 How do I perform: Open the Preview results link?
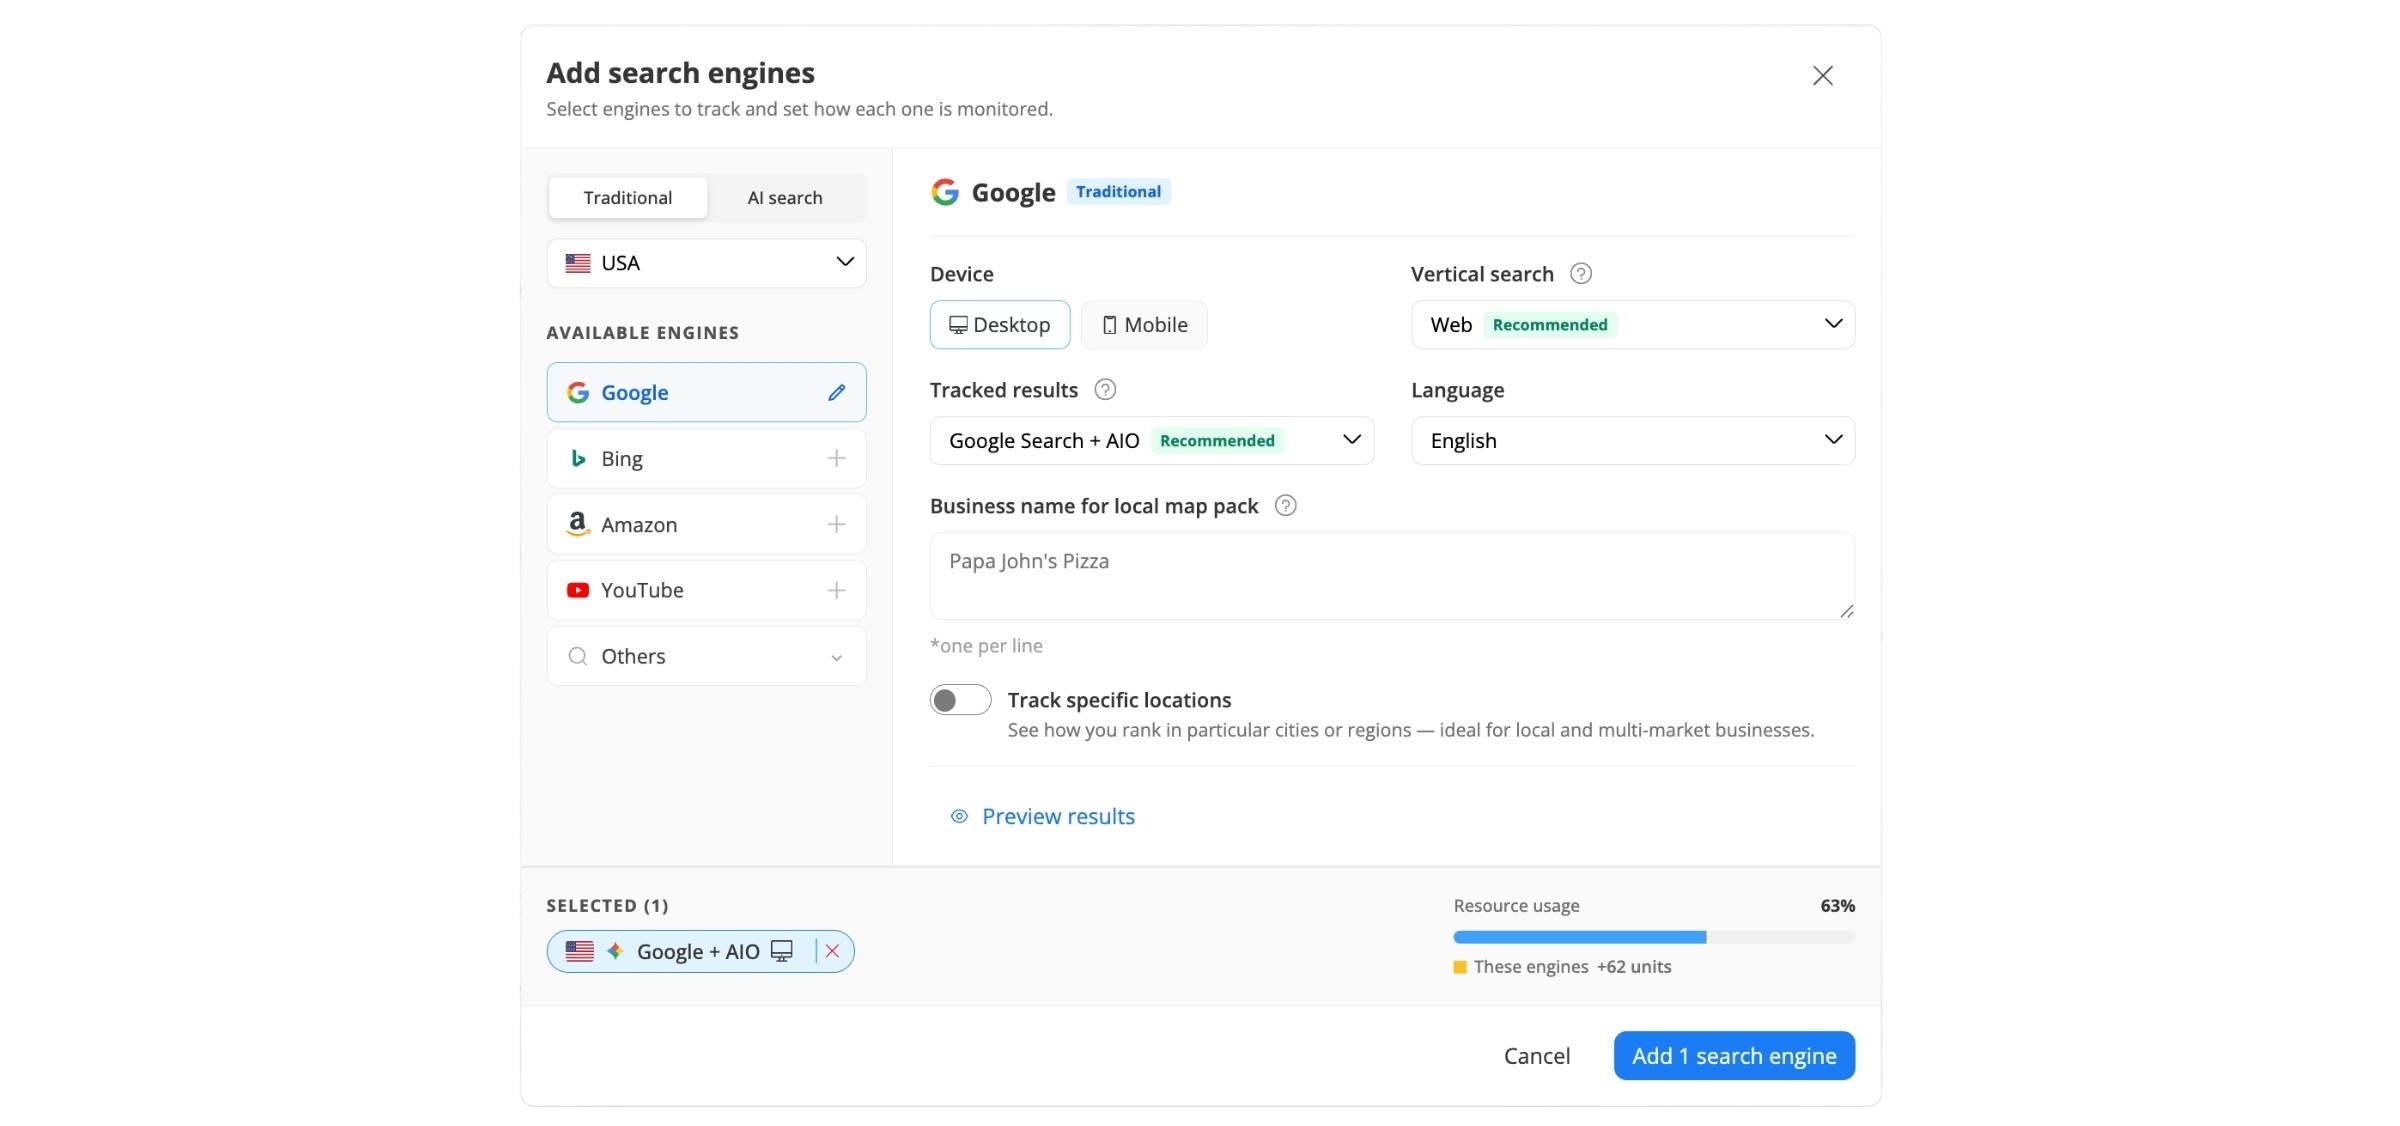1058,817
